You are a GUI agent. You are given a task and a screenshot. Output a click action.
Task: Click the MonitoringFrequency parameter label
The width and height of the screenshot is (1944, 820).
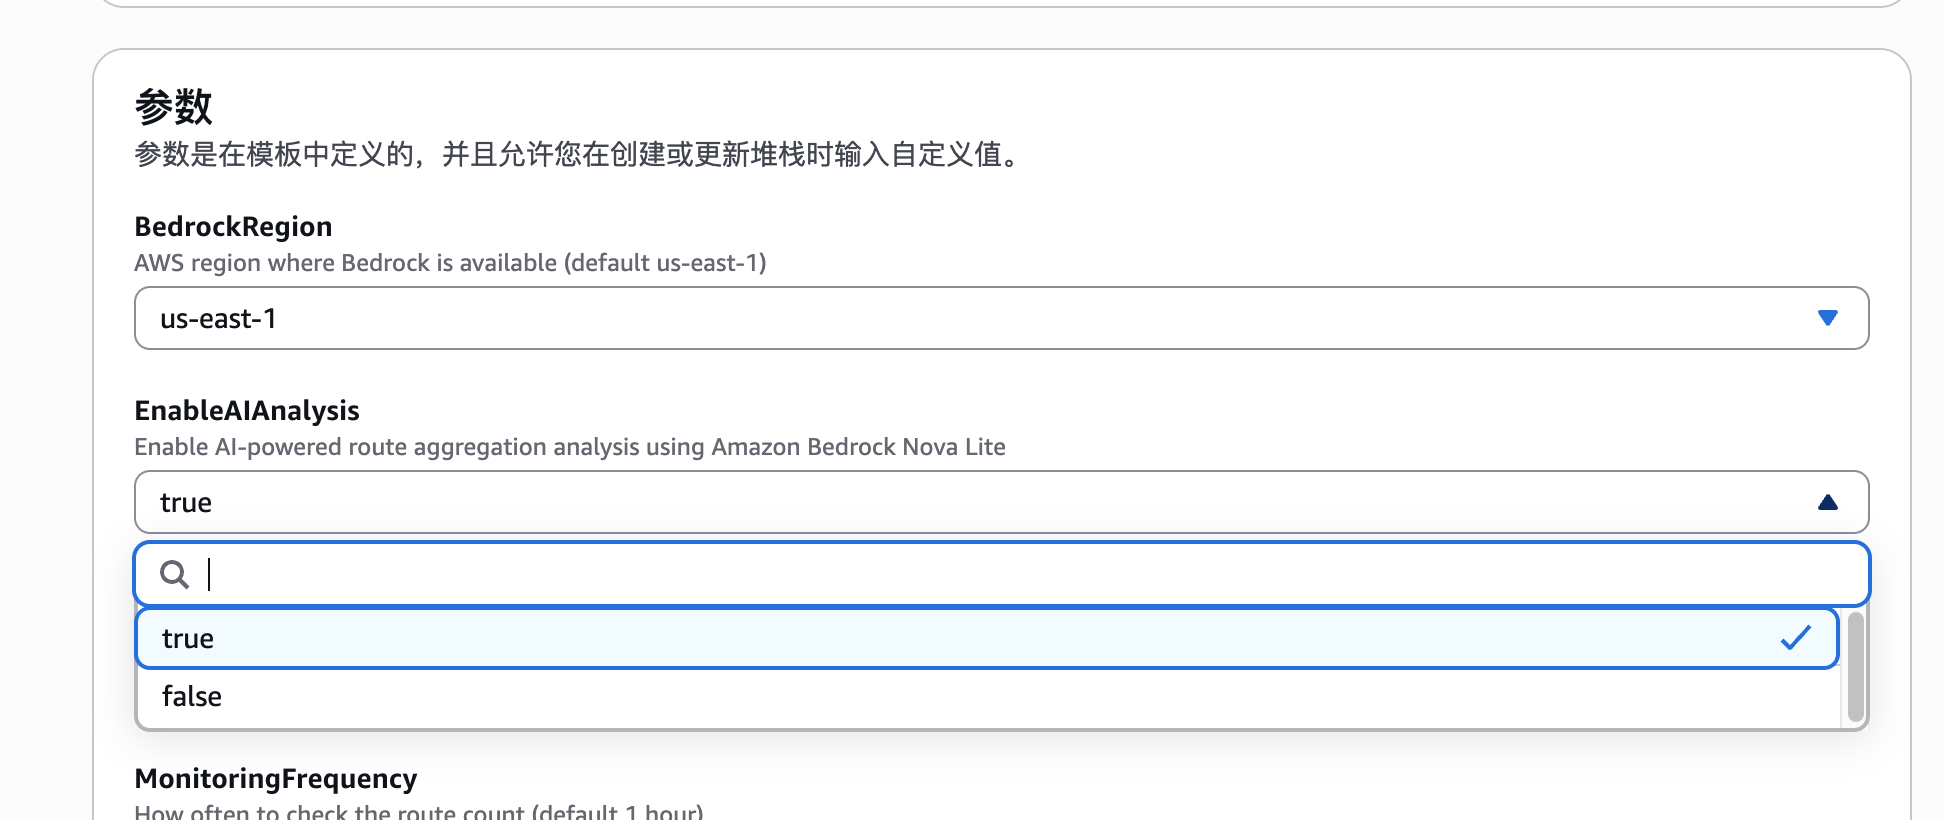(276, 778)
